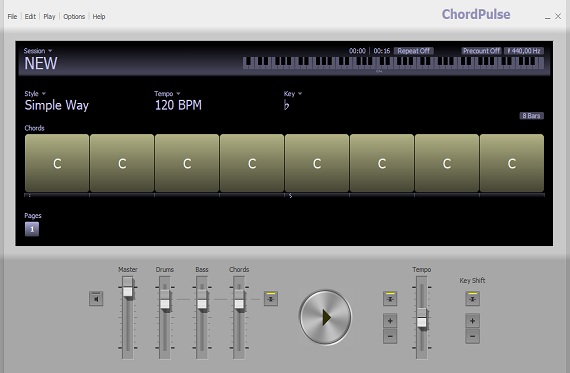This screenshot has height=373, width=570.
Task: Click the piano keyboard display
Action: 393,63
